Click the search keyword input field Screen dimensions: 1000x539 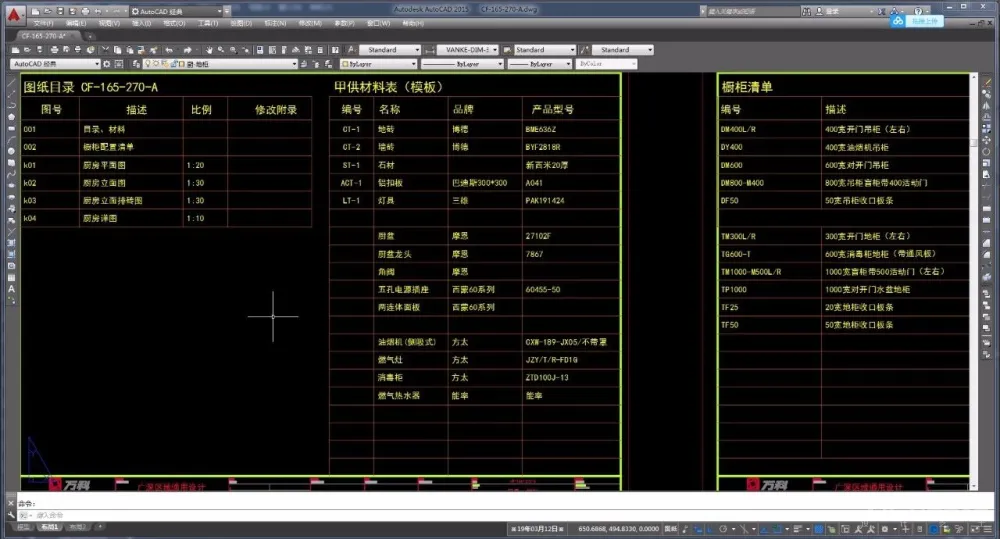tap(753, 11)
